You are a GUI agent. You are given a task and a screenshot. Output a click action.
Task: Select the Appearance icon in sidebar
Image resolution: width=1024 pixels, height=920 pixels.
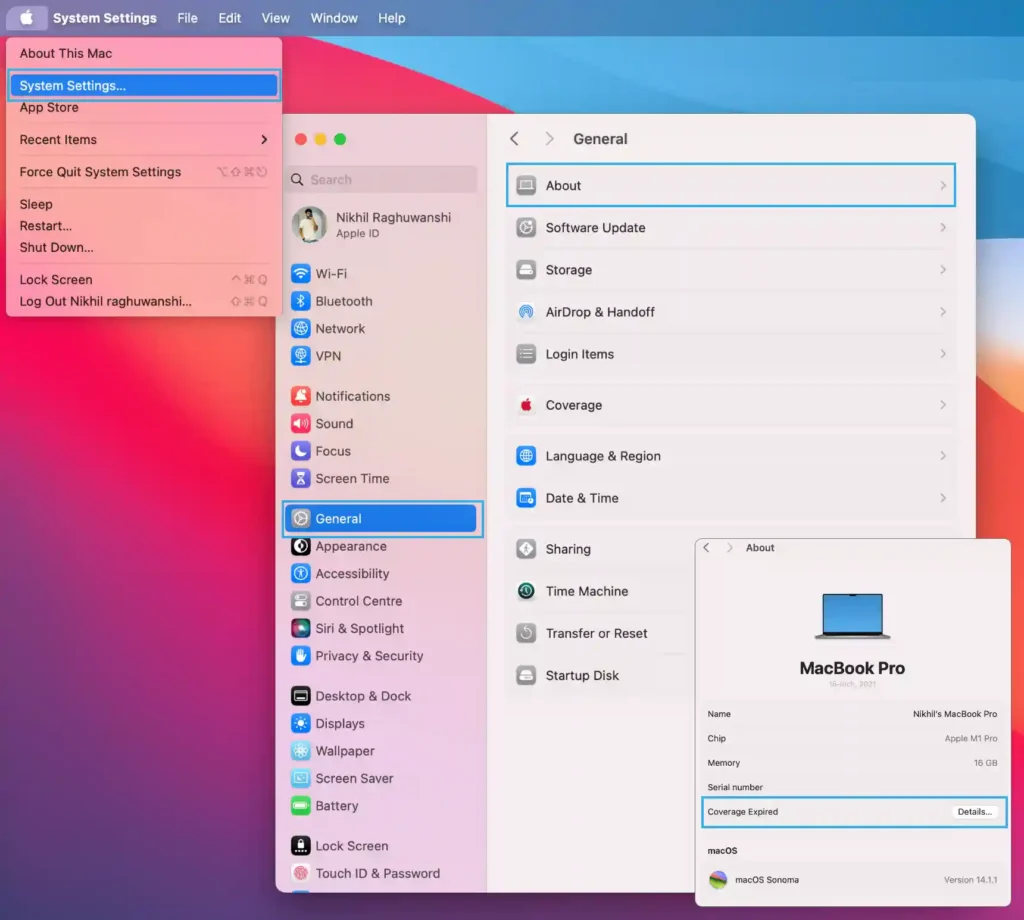[x=300, y=547]
